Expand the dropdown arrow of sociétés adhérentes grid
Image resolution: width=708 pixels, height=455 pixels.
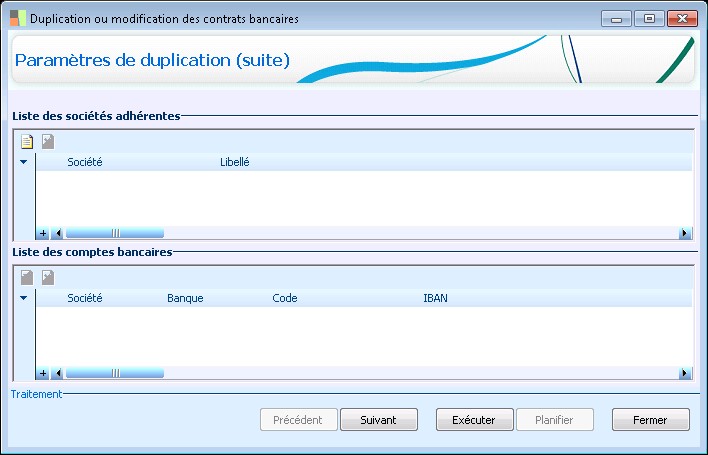tap(23, 162)
